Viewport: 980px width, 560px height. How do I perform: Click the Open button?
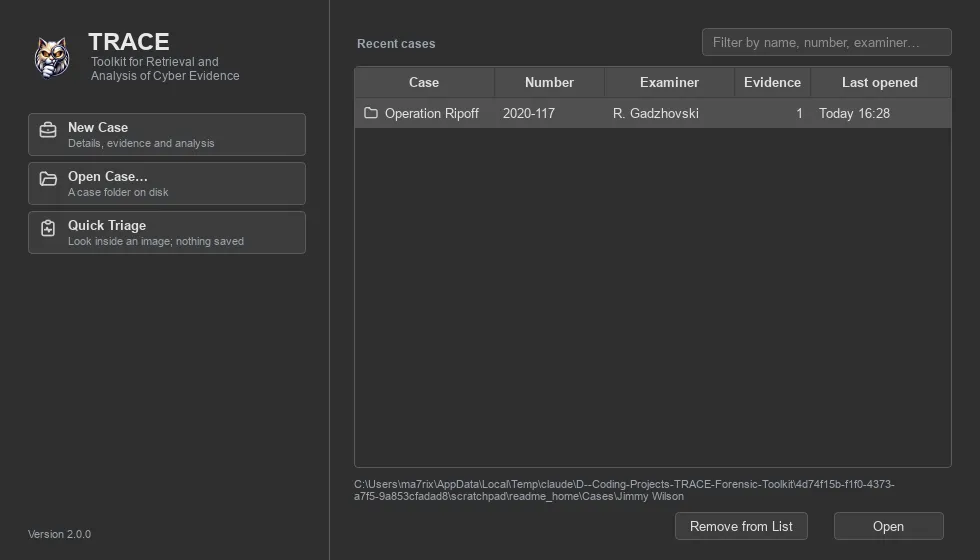[888, 526]
